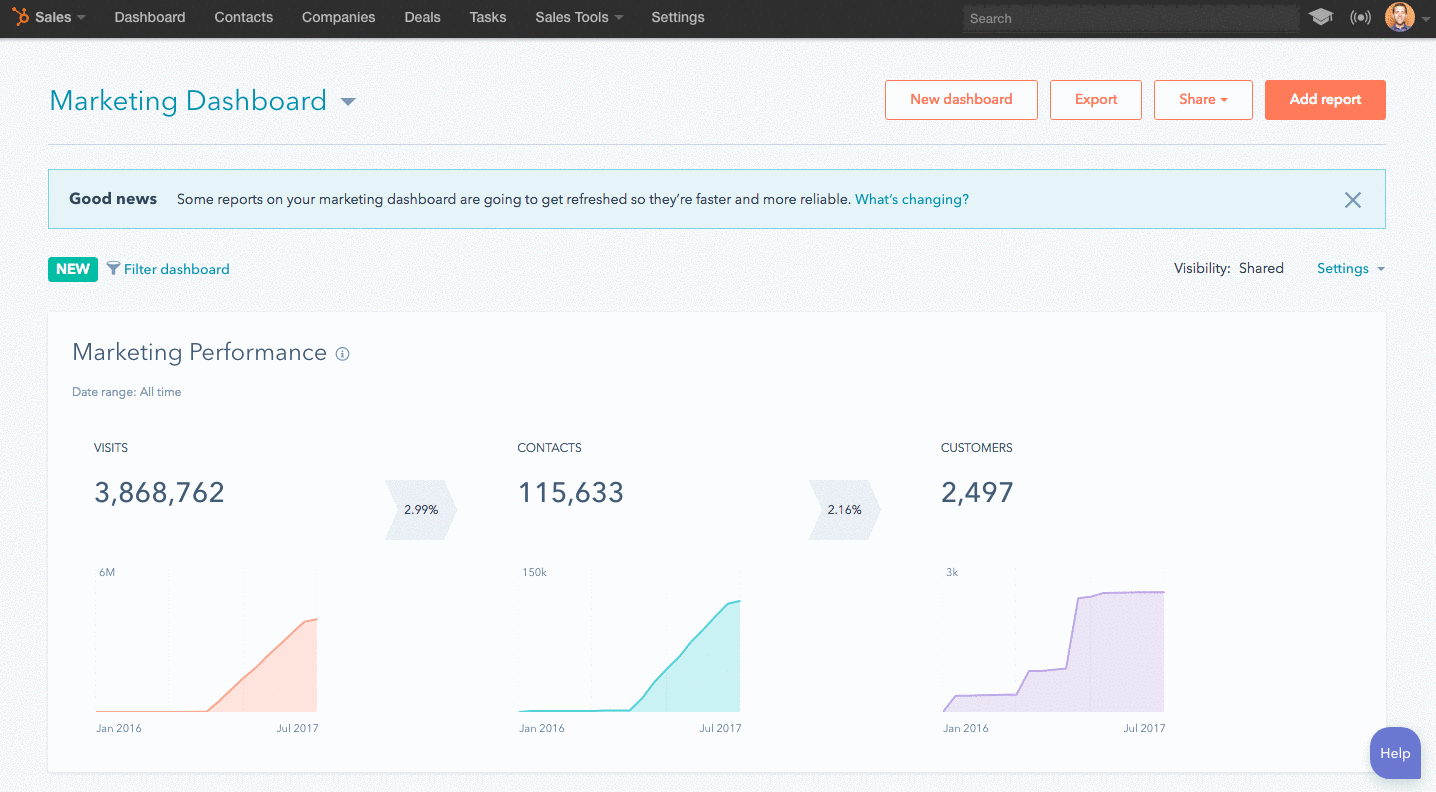Screen dimensions: 1436x792
Task: Open notifications with the broadcast icon
Action: tap(1360, 16)
